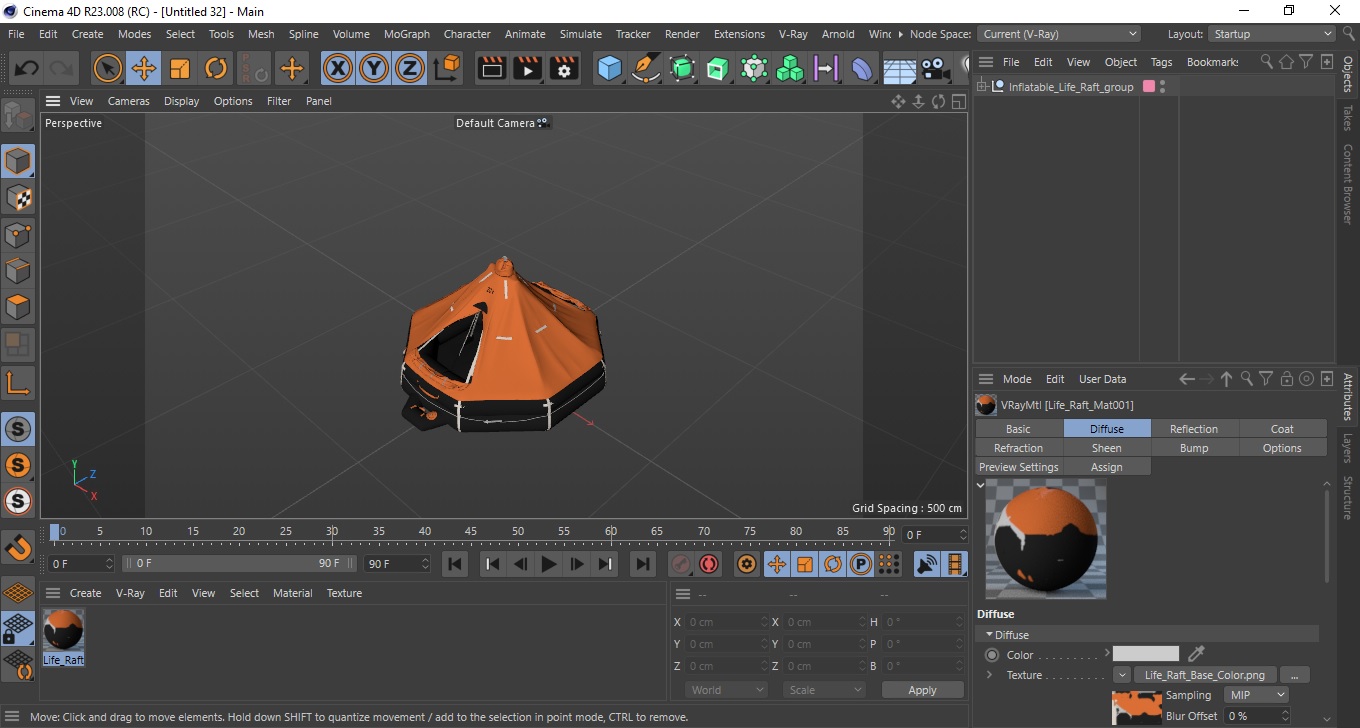Click Life_Raft_Base_Color.png texture button

[x=1204, y=675]
